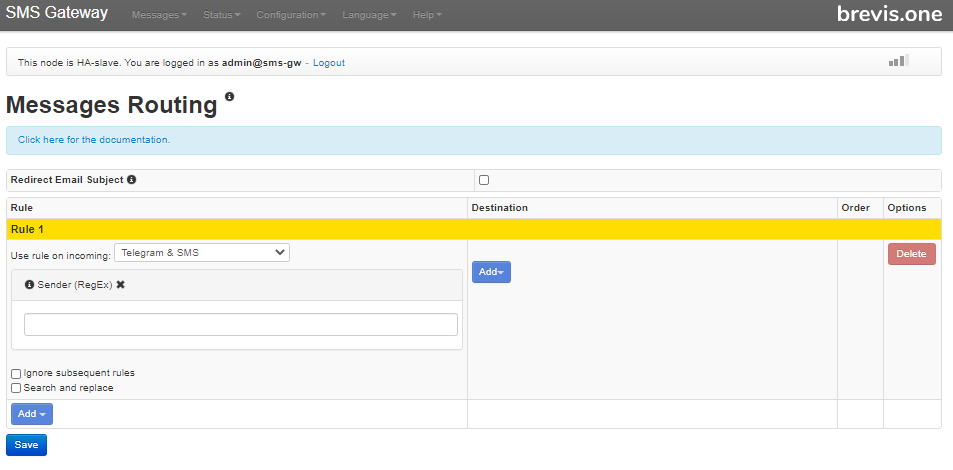Click the brevis.one logo
Screen dimensions: 953x470
click(x=890, y=15)
